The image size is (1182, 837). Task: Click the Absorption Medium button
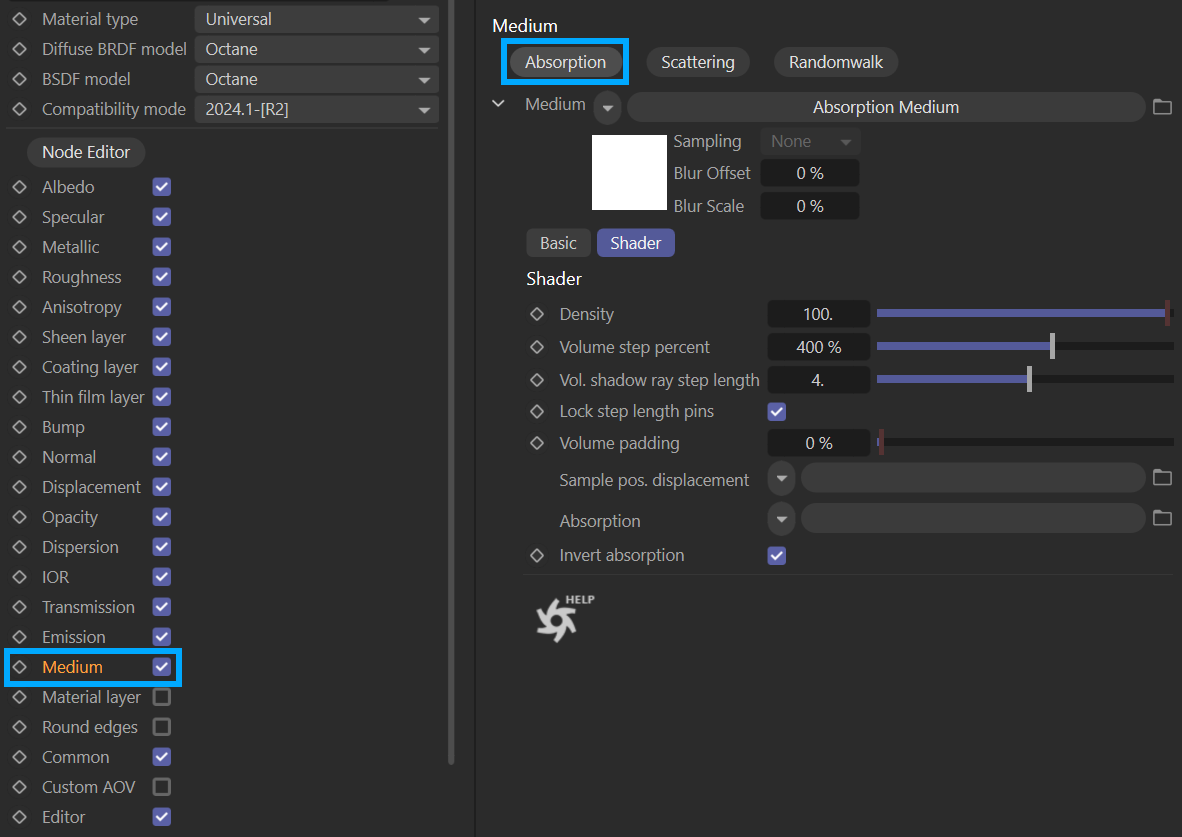[885, 107]
